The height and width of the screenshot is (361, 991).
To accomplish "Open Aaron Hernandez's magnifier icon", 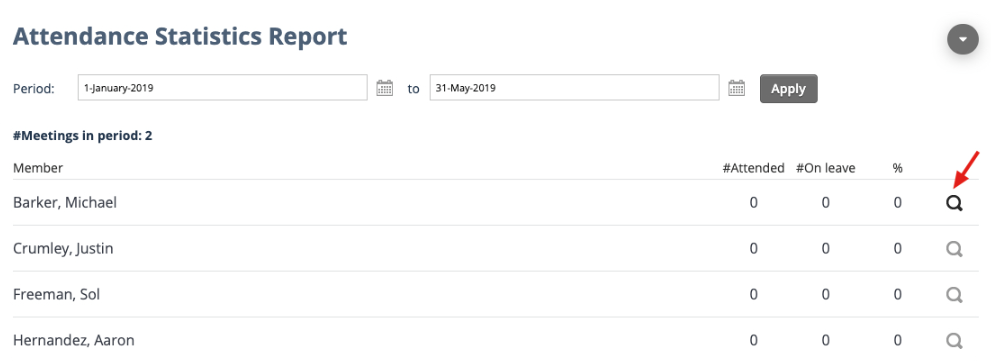I will click(x=954, y=341).
